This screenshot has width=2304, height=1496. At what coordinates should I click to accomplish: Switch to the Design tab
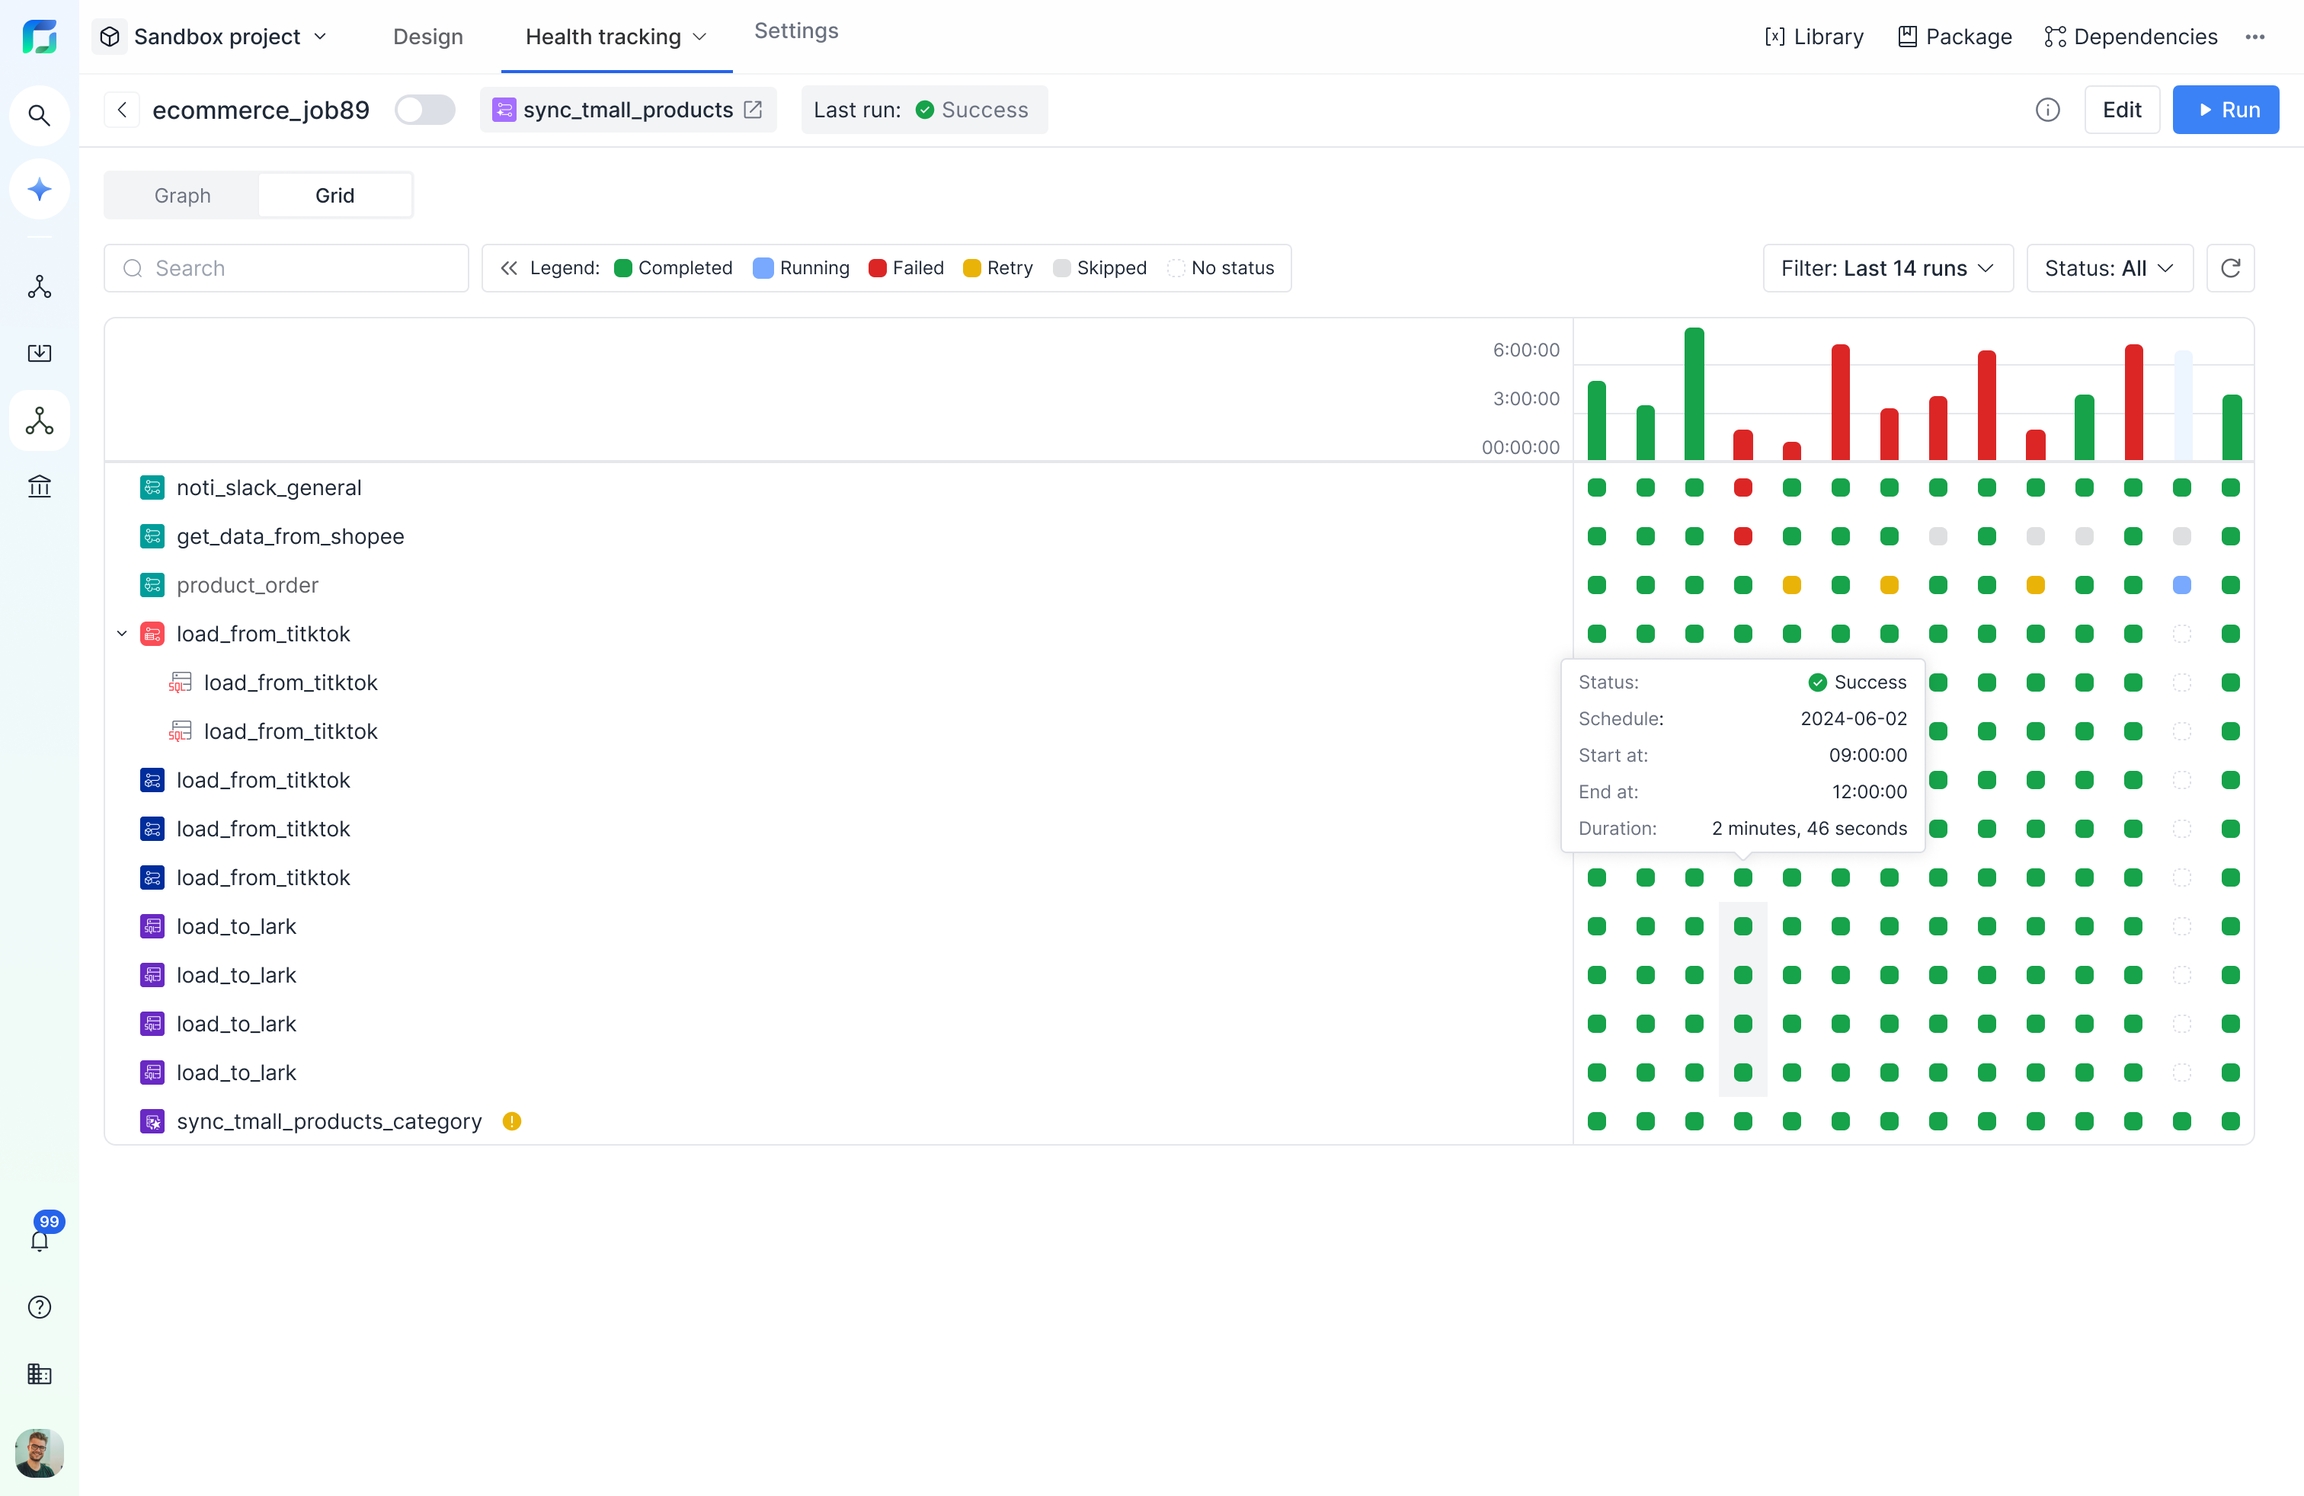428,37
